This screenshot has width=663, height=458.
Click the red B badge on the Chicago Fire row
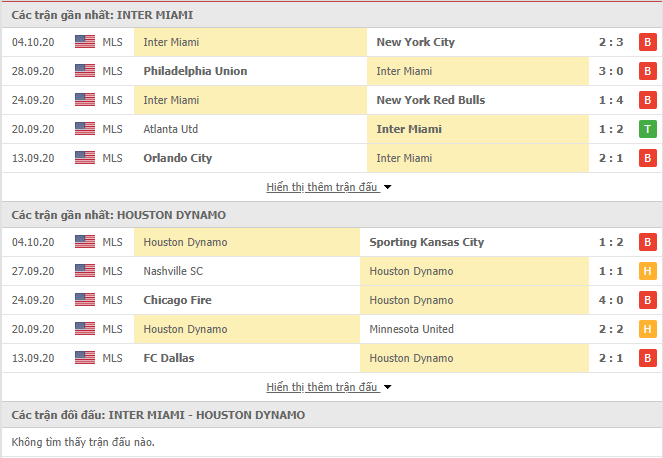pyautogui.click(x=647, y=300)
